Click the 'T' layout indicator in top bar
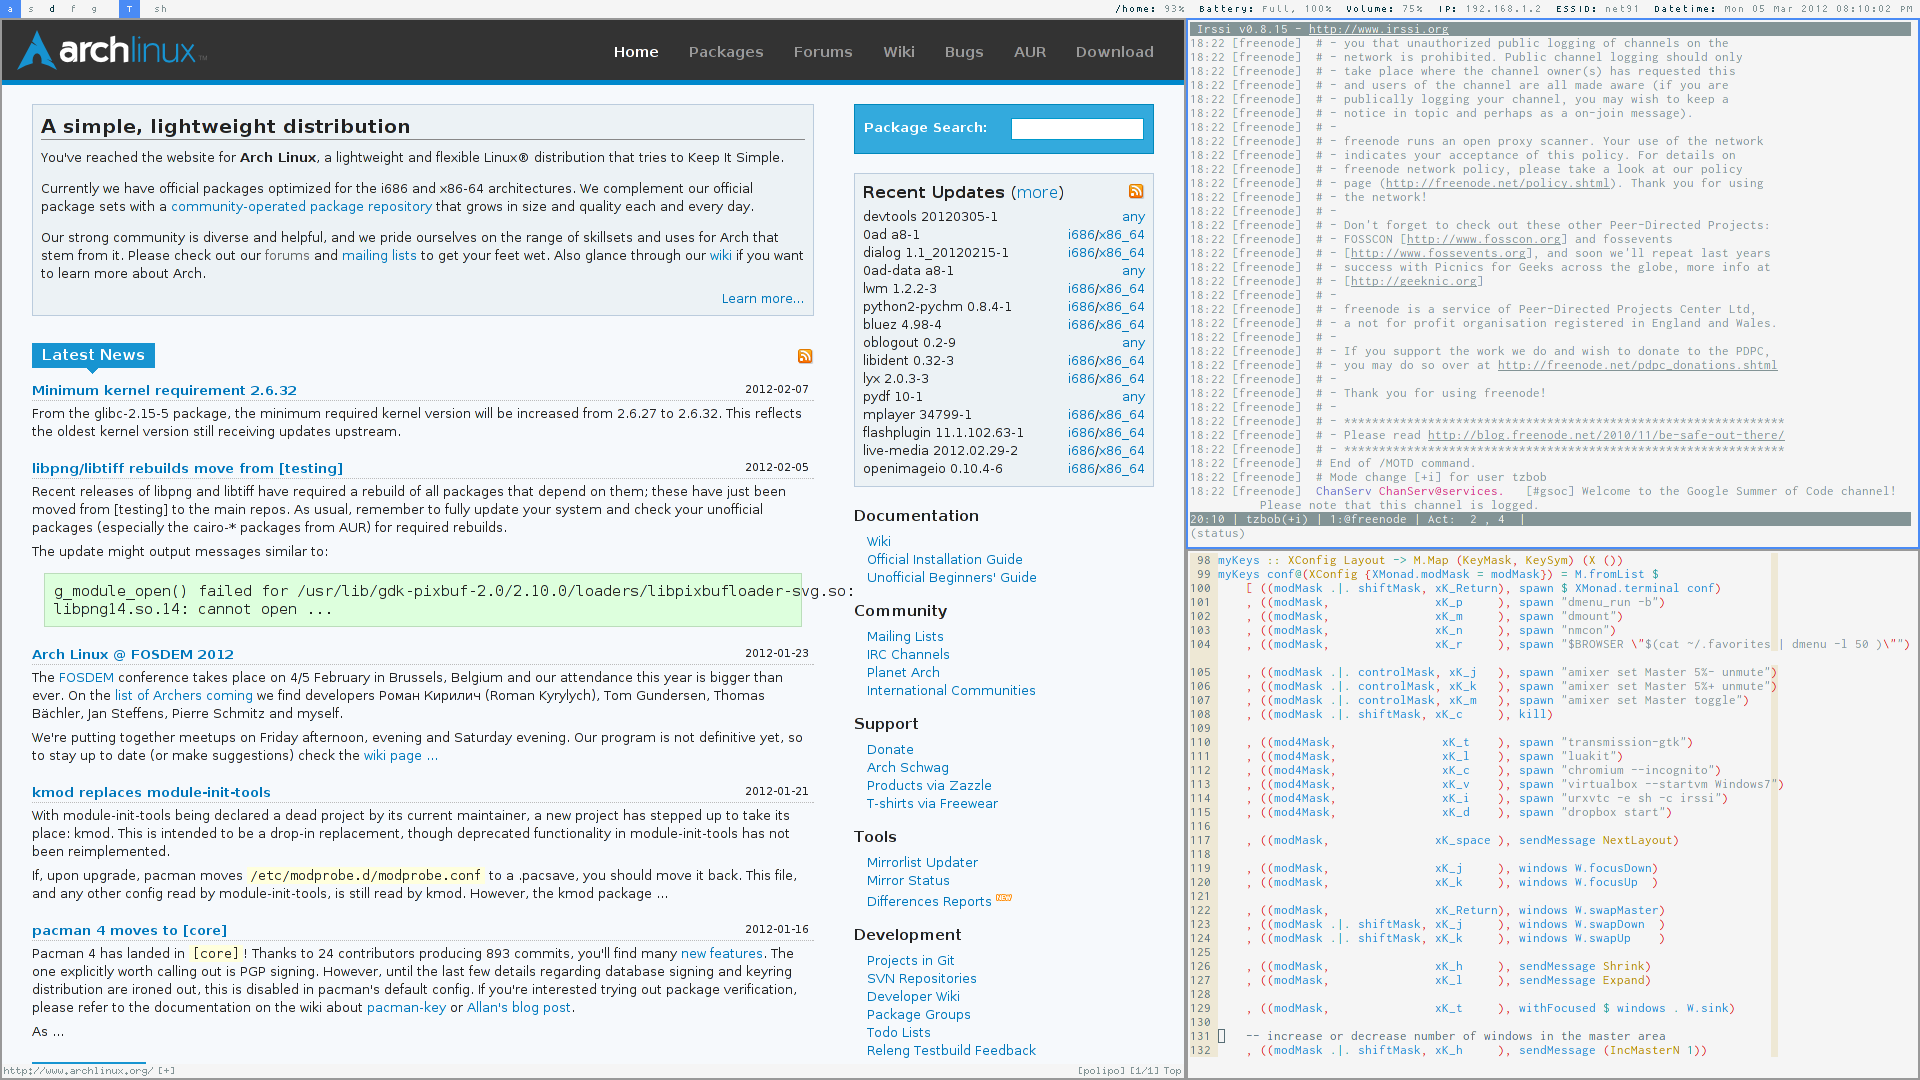Screen dimensions: 1920x1080 pos(129,9)
